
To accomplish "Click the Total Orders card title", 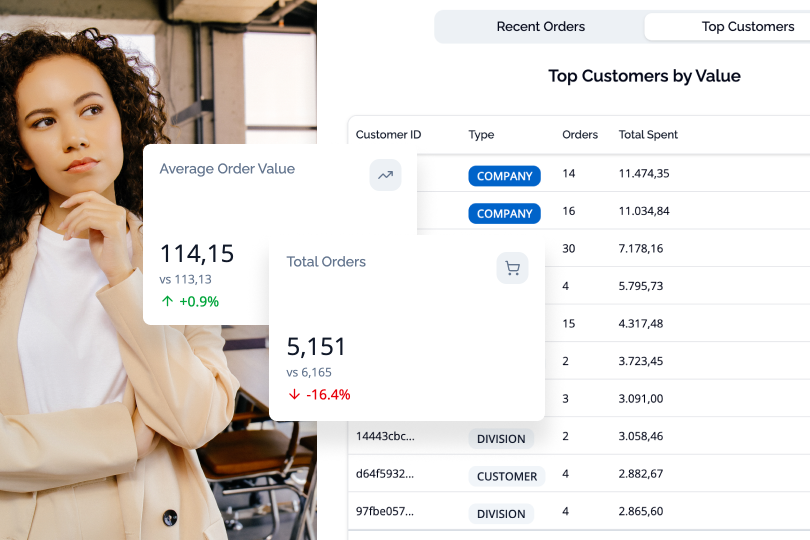I will (326, 262).
